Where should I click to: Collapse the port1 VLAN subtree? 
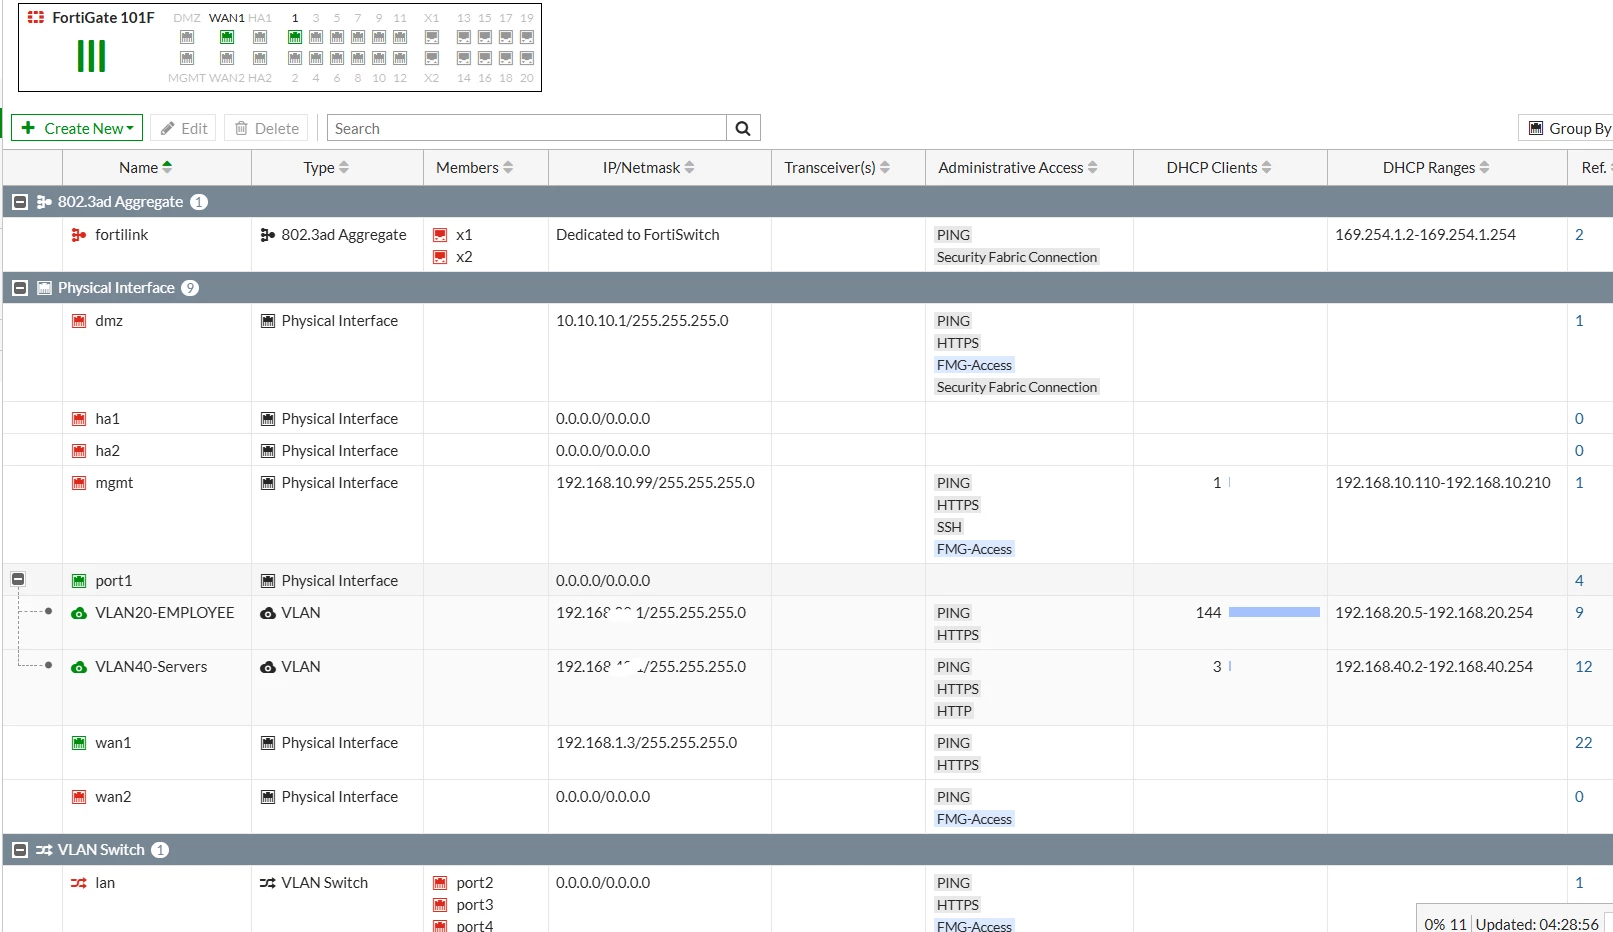(x=18, y=579)
